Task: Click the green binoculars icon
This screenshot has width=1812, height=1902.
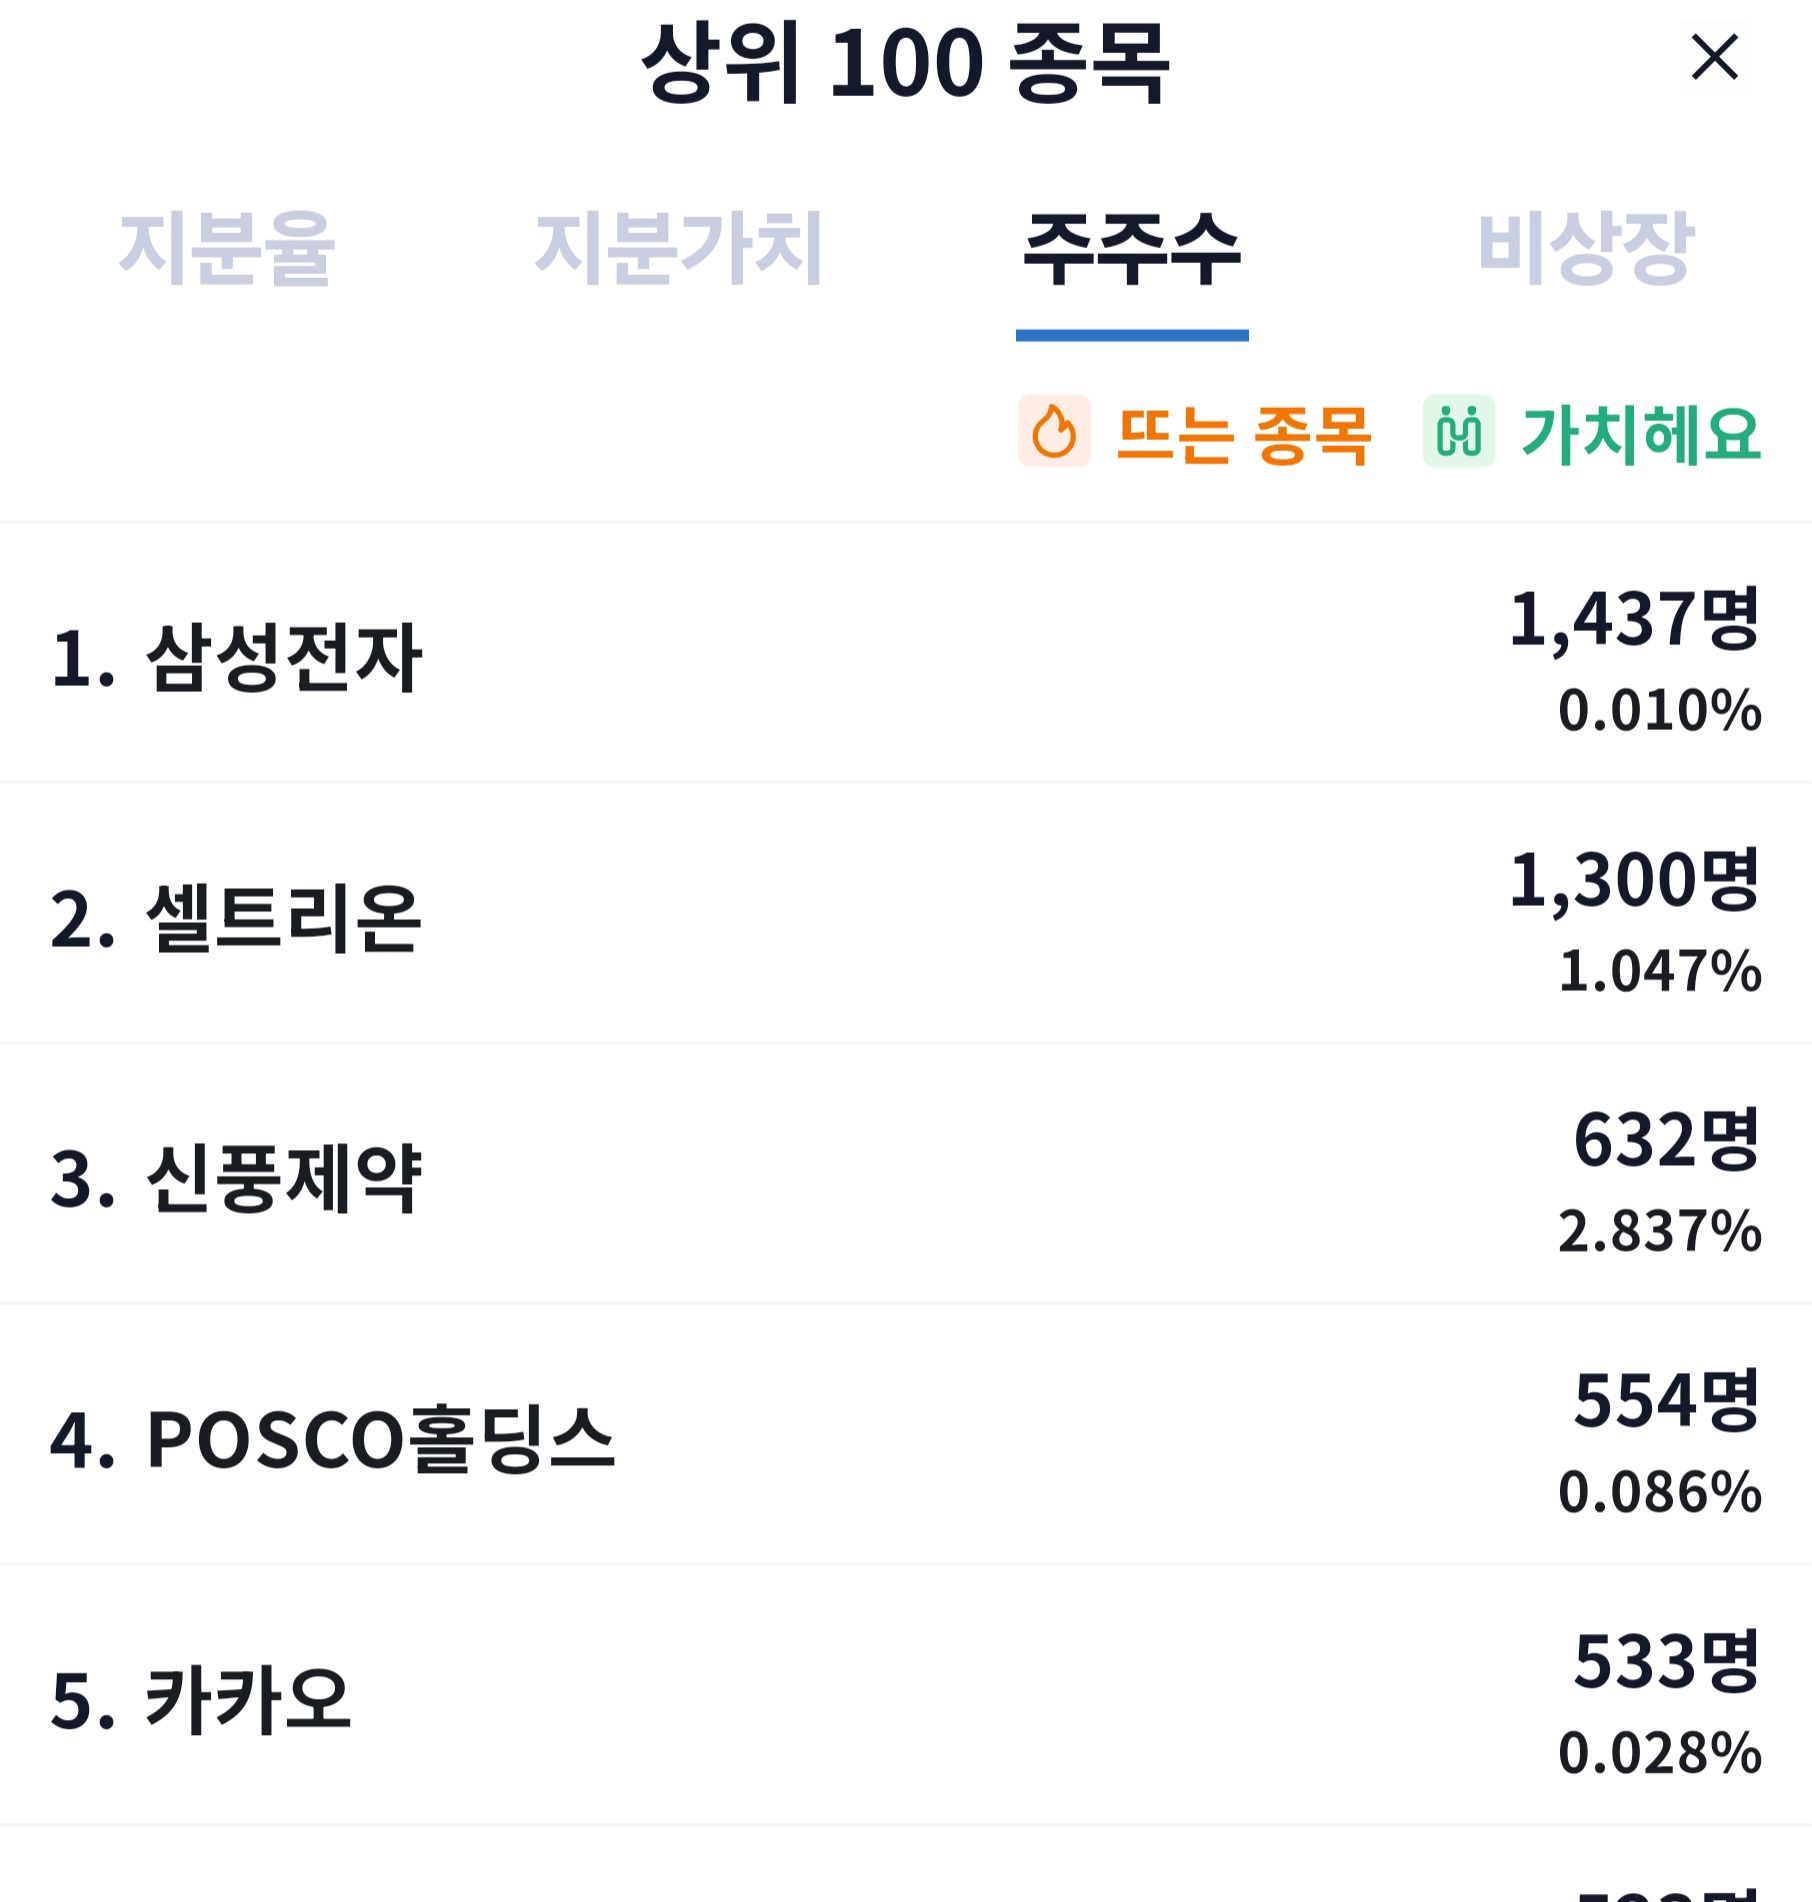Action: (1459, 431)
